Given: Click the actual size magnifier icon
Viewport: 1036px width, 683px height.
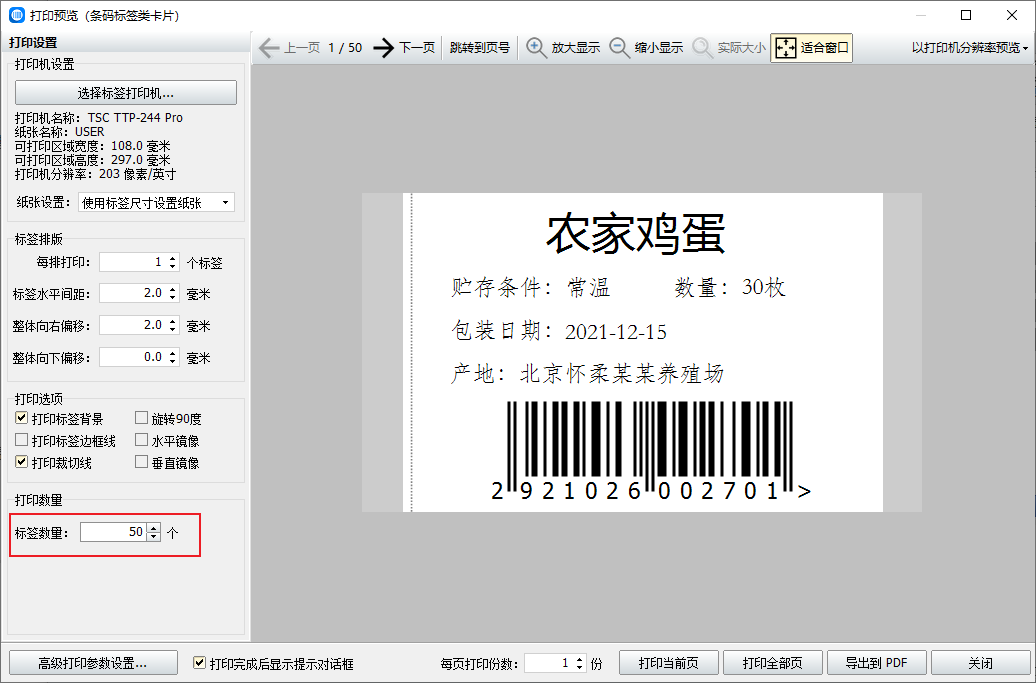Looking at the screenshot, I should point(702,48).
